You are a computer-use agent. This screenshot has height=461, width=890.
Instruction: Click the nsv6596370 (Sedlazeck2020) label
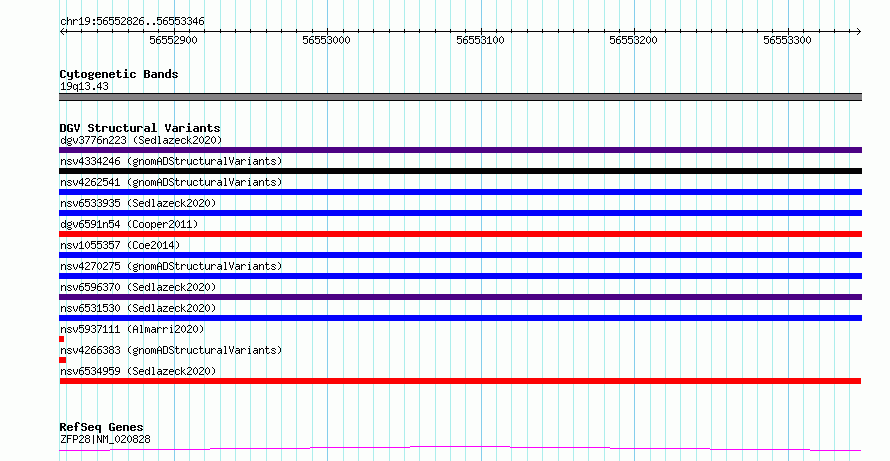pyautogui.click(x=138, y=287)
